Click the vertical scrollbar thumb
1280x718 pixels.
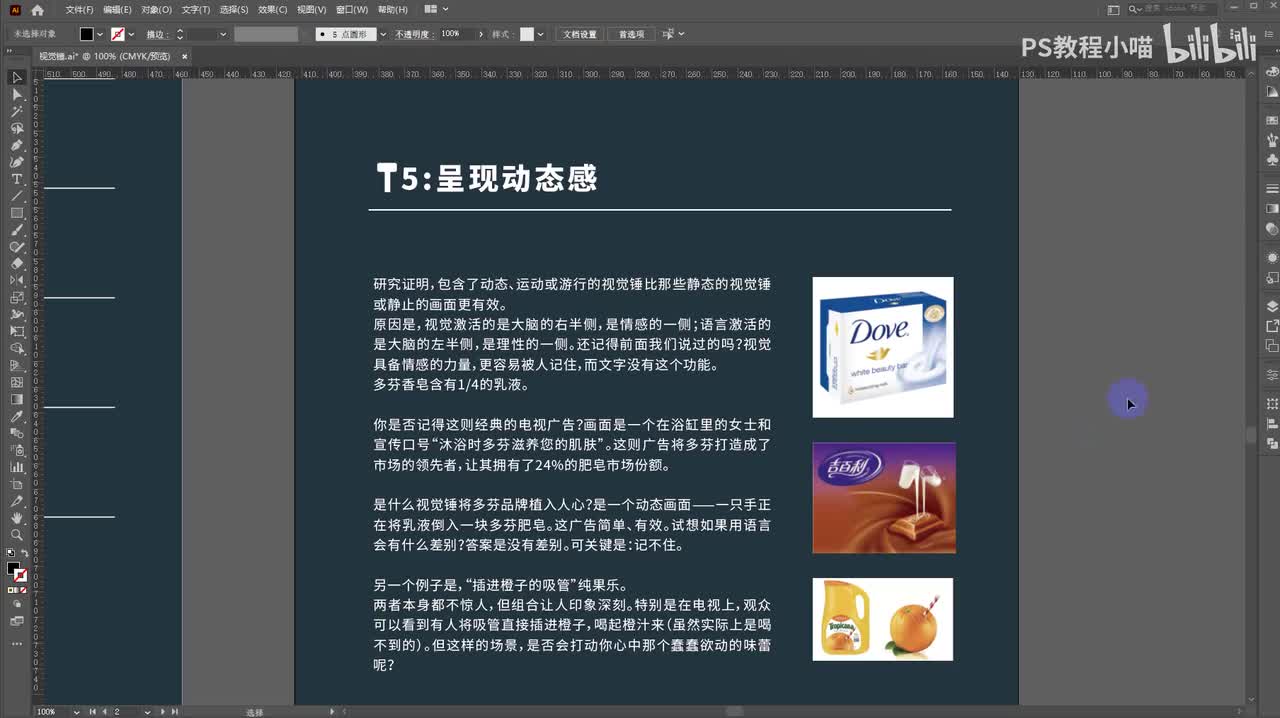[1251, 435]
